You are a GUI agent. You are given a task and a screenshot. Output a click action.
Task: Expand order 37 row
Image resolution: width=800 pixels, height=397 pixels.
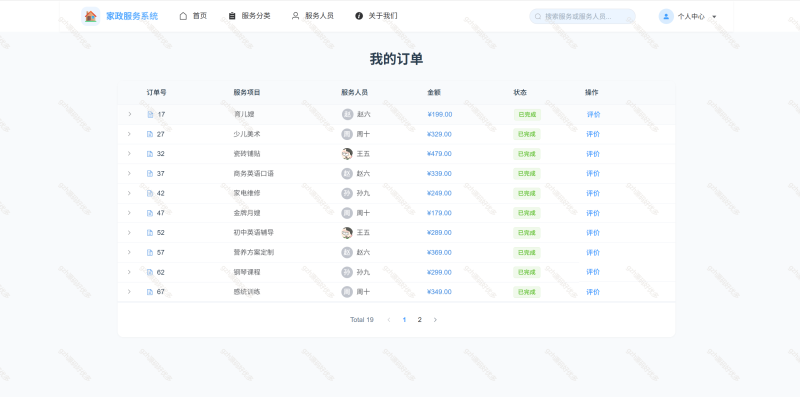tap(129, 173)
